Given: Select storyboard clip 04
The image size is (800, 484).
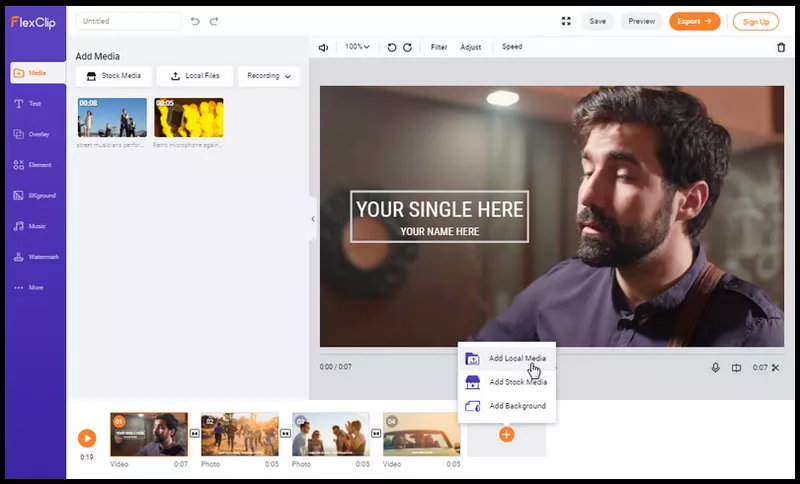Looking at the screenshot, I should 421,435.
